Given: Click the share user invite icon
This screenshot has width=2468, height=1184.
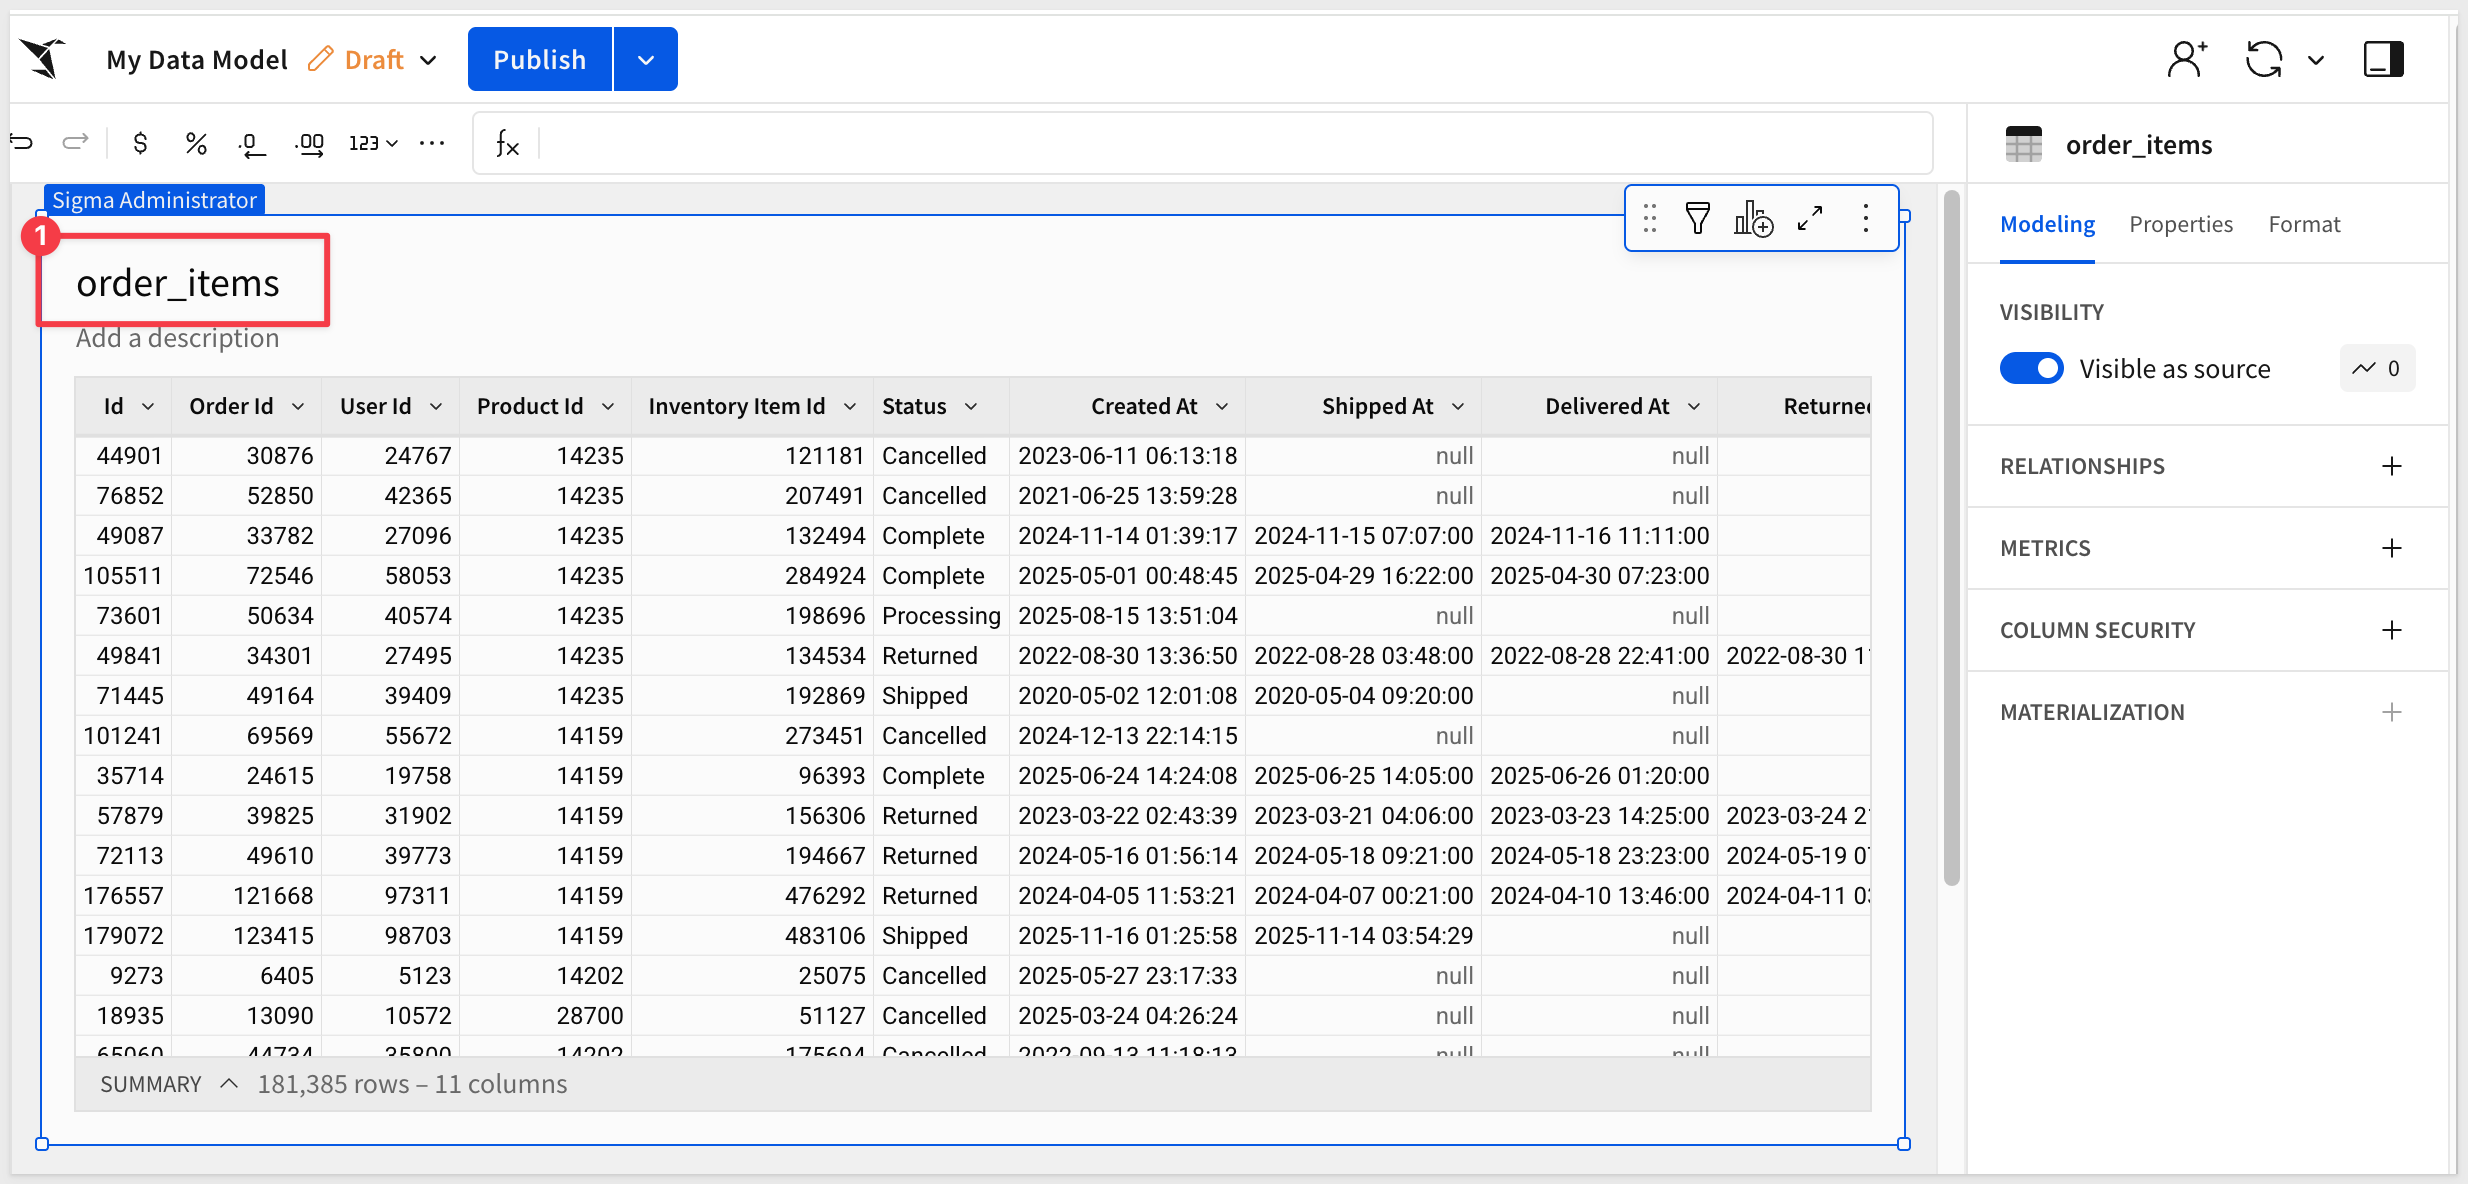Looking at the screenshot, I should click(2187, 59).
